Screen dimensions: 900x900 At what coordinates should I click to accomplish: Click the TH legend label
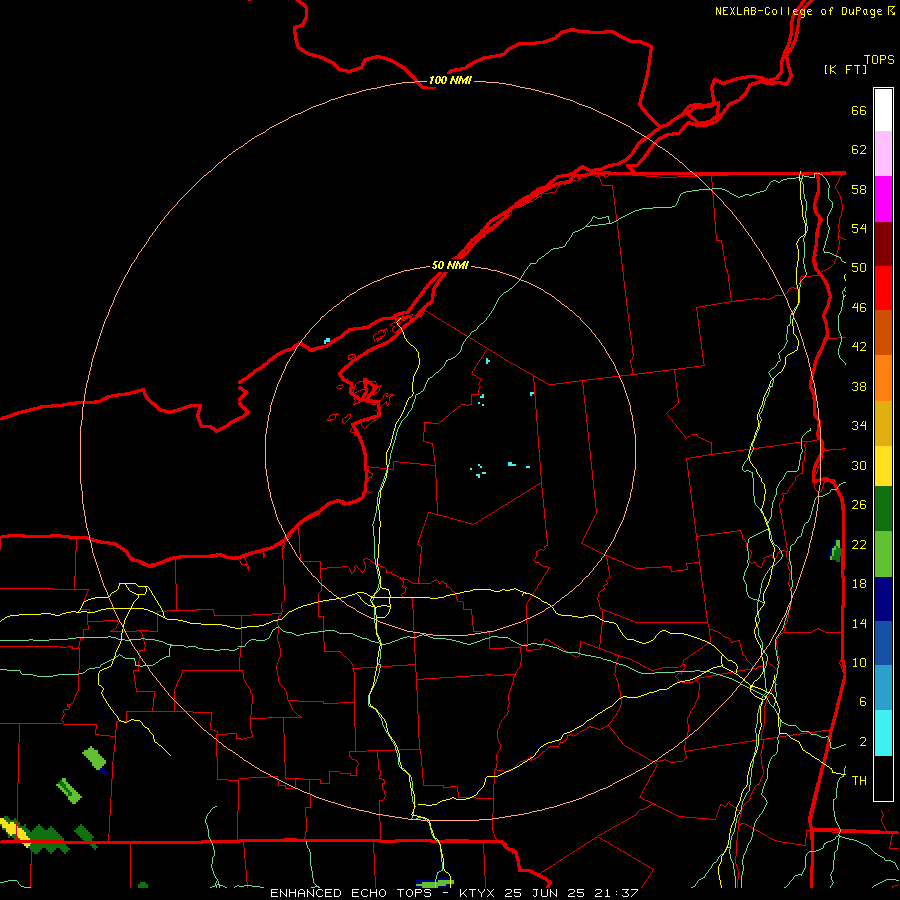click(x=859, y=780)
